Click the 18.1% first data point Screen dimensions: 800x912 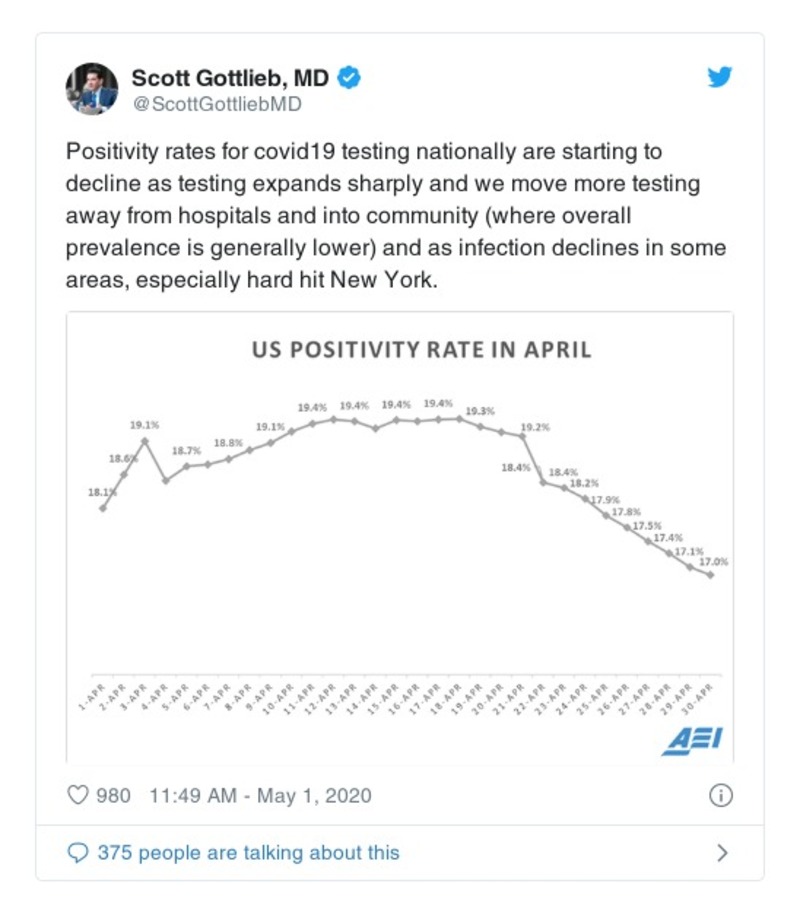tap(103, 508)
